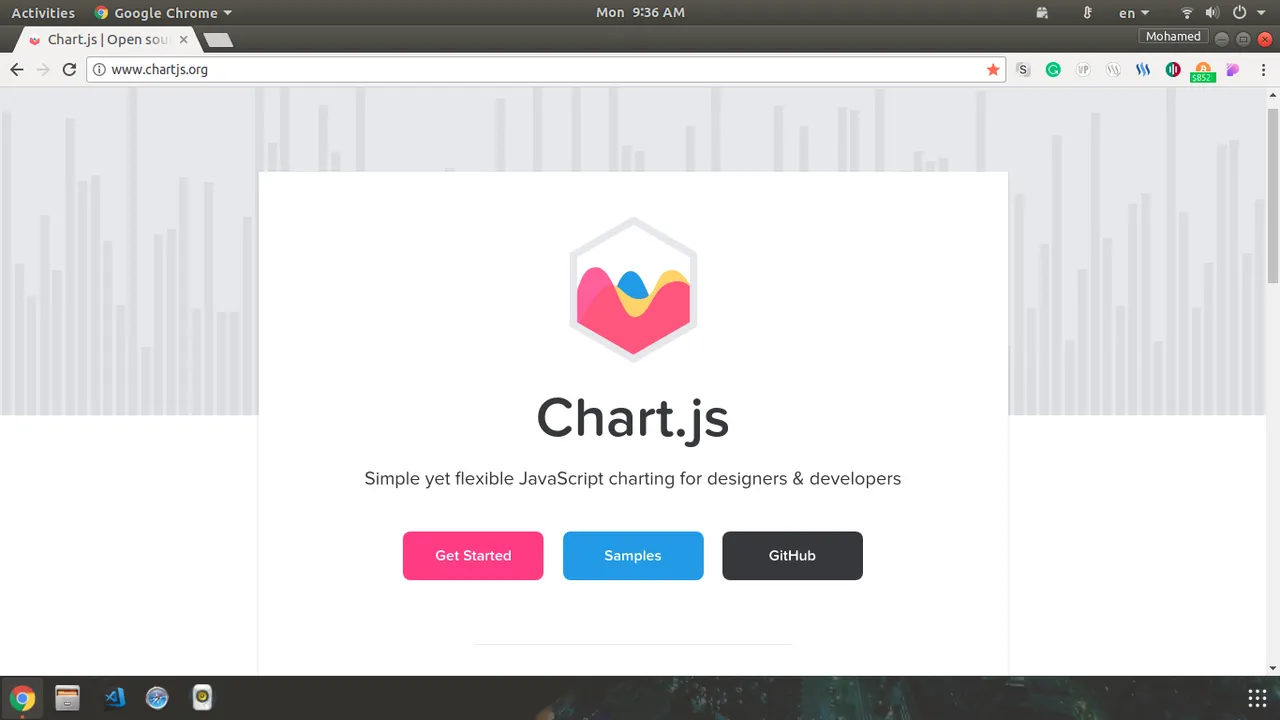Image resolution: width=1280 pixels, height=720 pixels.
Task: Select the Chart.js browser tab
Action: 108,40
